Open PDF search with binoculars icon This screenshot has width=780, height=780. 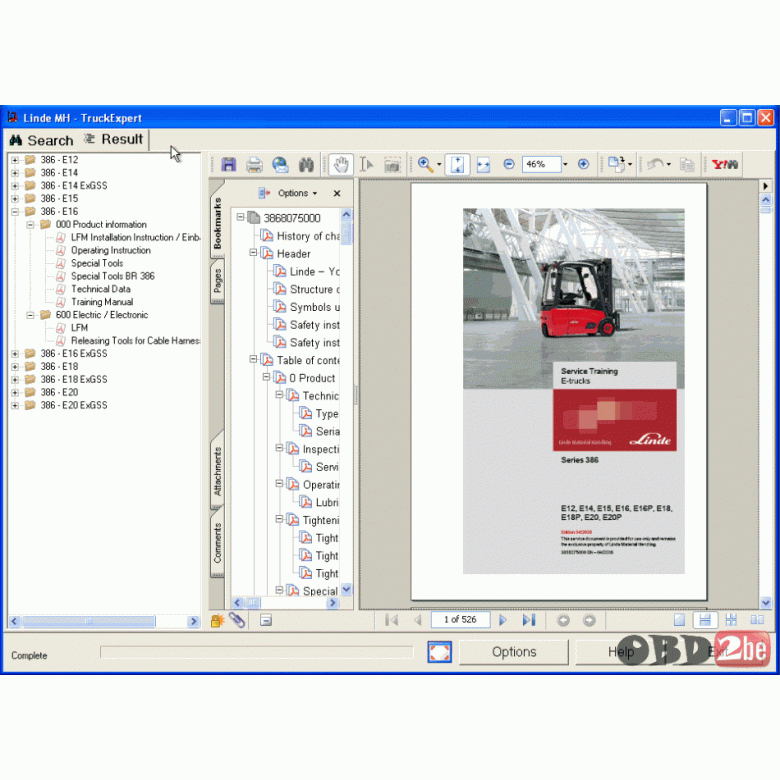click(x=306, y=165)
